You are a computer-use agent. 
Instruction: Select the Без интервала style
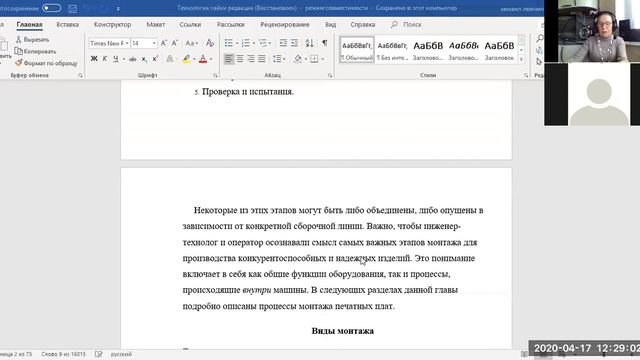point(392,50)
